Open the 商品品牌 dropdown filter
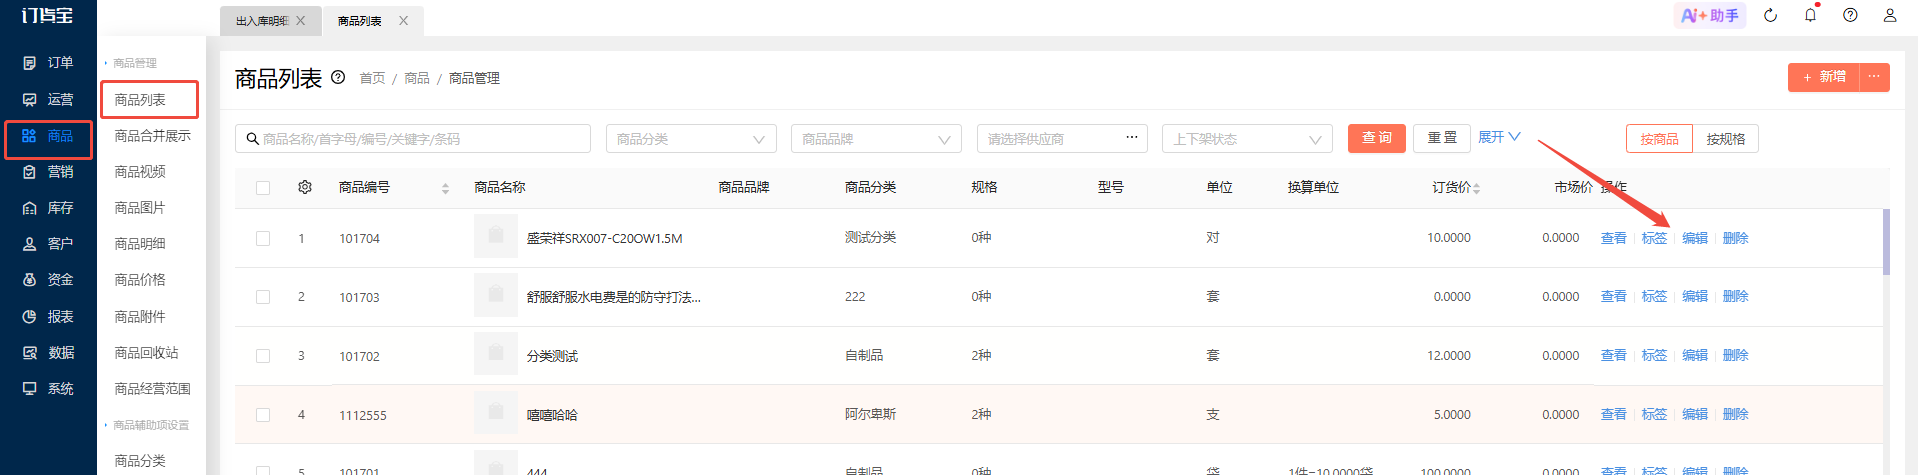The image size is (1918, 475). point(876,139)
